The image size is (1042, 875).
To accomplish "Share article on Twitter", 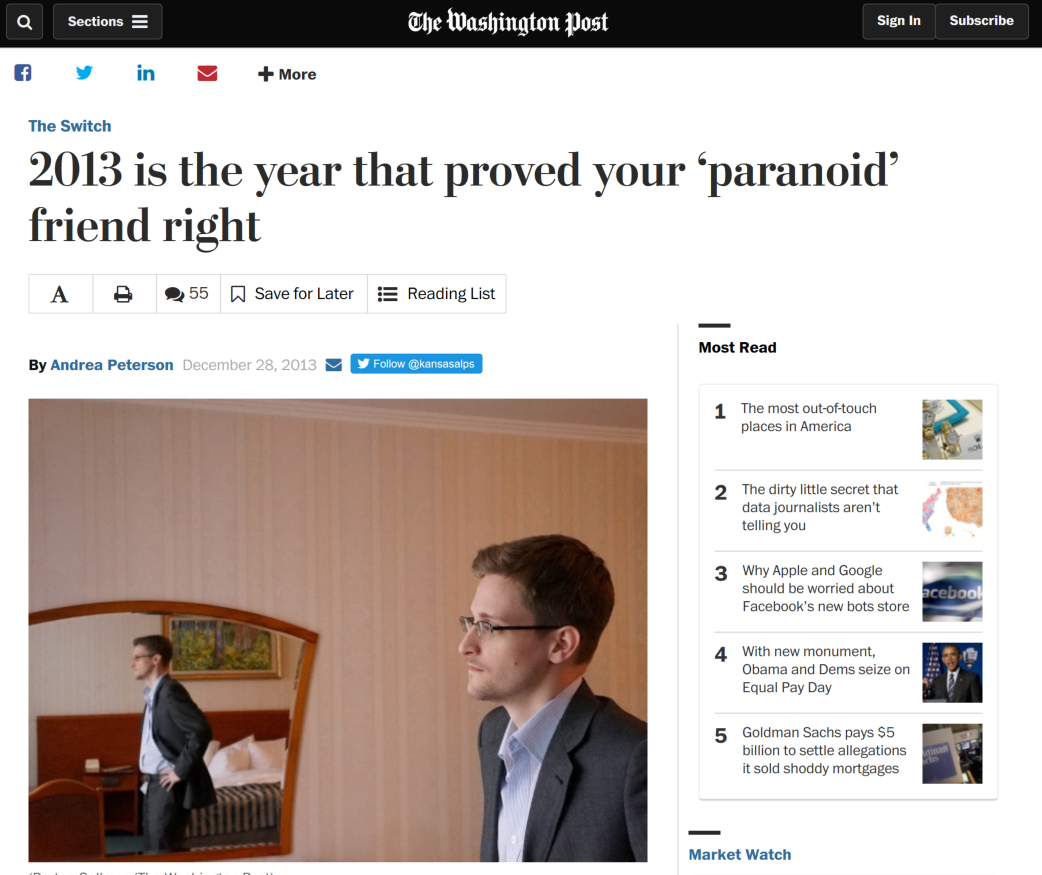I will (x=84, y=73).
